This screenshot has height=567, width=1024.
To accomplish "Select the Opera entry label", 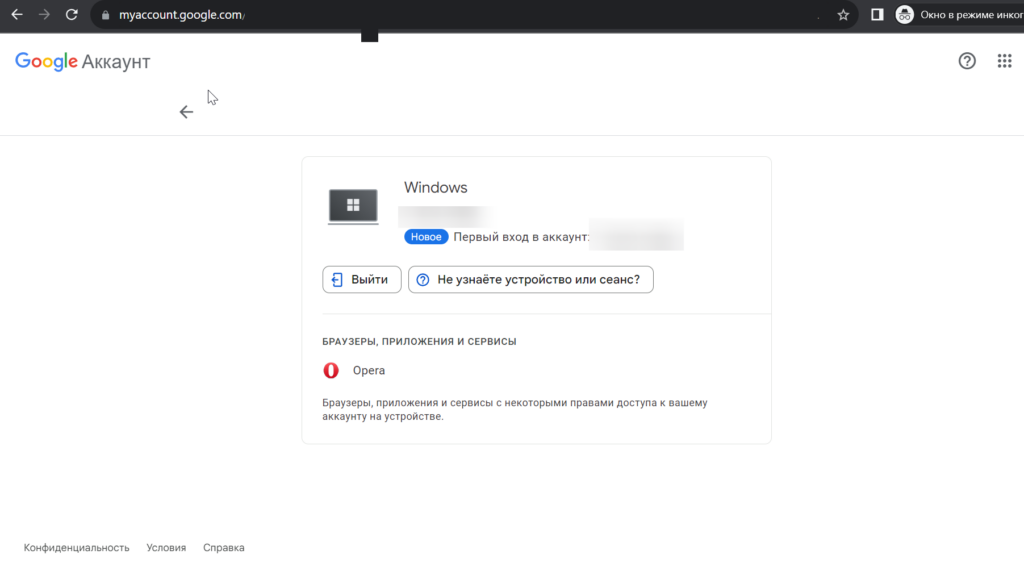I will pos(369,370).
